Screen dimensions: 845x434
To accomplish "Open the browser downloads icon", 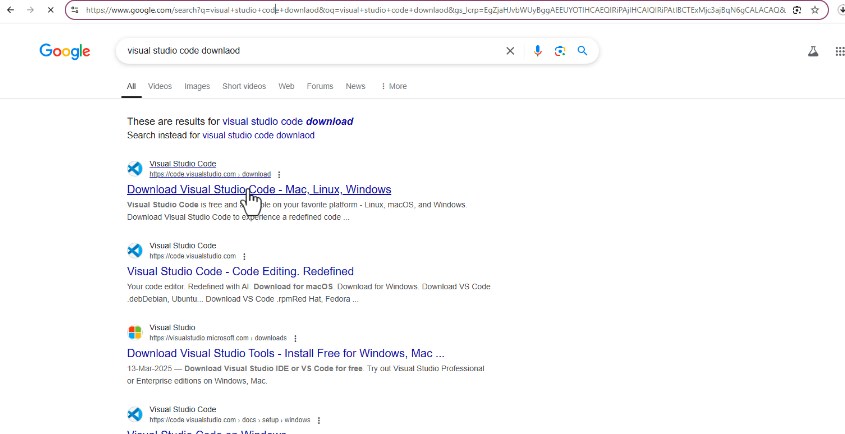I will click(x=841, y=10).
